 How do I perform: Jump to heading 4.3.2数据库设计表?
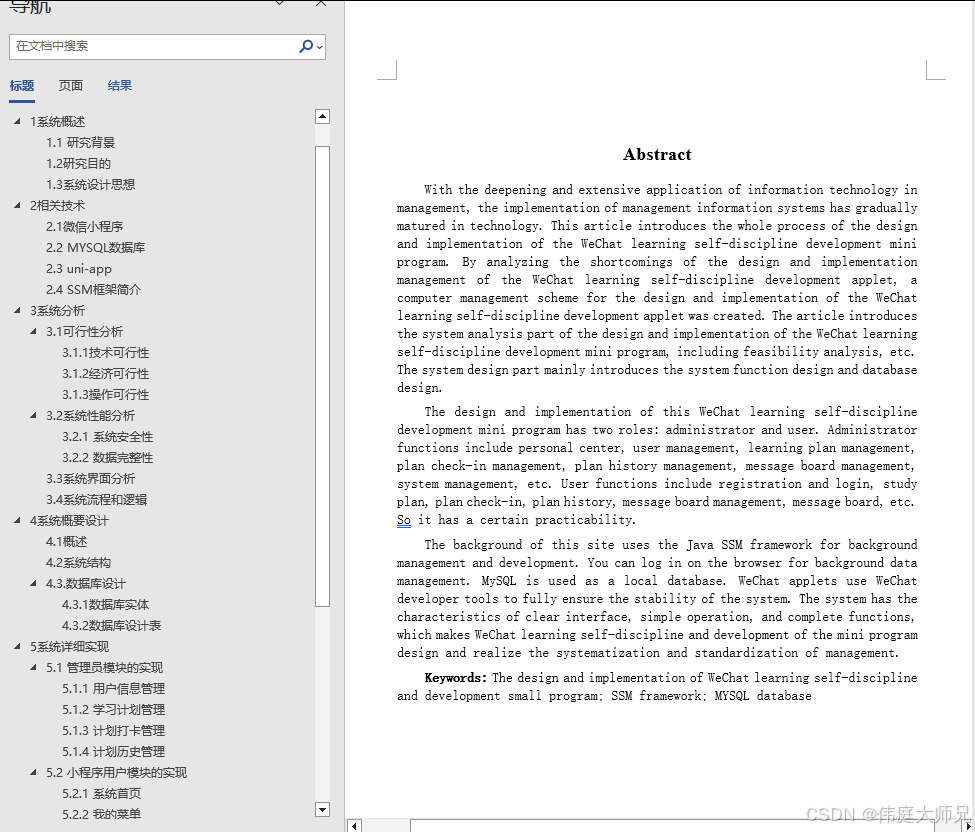click(x=111, y=626)
